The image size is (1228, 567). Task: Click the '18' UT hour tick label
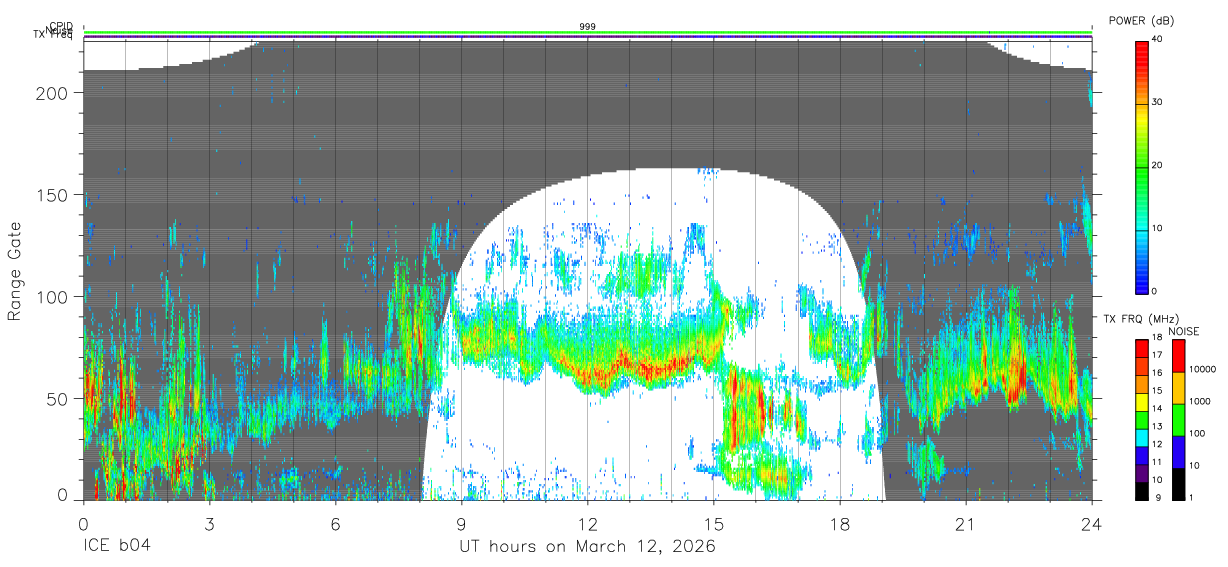click(840, 523)
